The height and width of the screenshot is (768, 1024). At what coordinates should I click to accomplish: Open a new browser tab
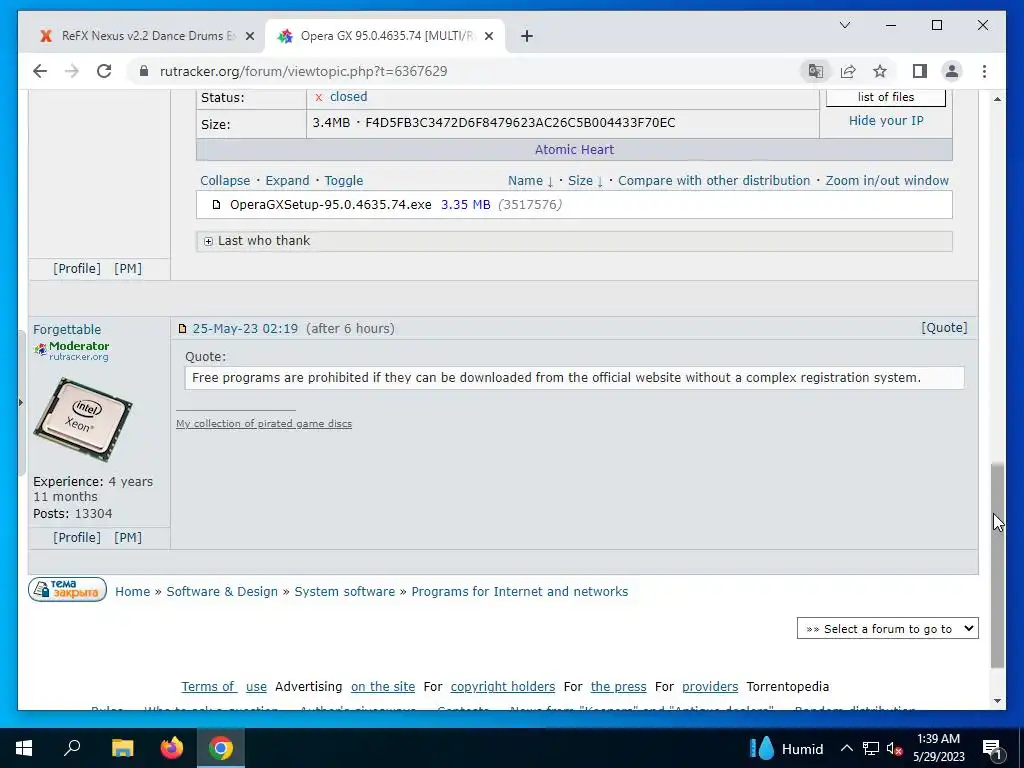(x=527, y=36)
